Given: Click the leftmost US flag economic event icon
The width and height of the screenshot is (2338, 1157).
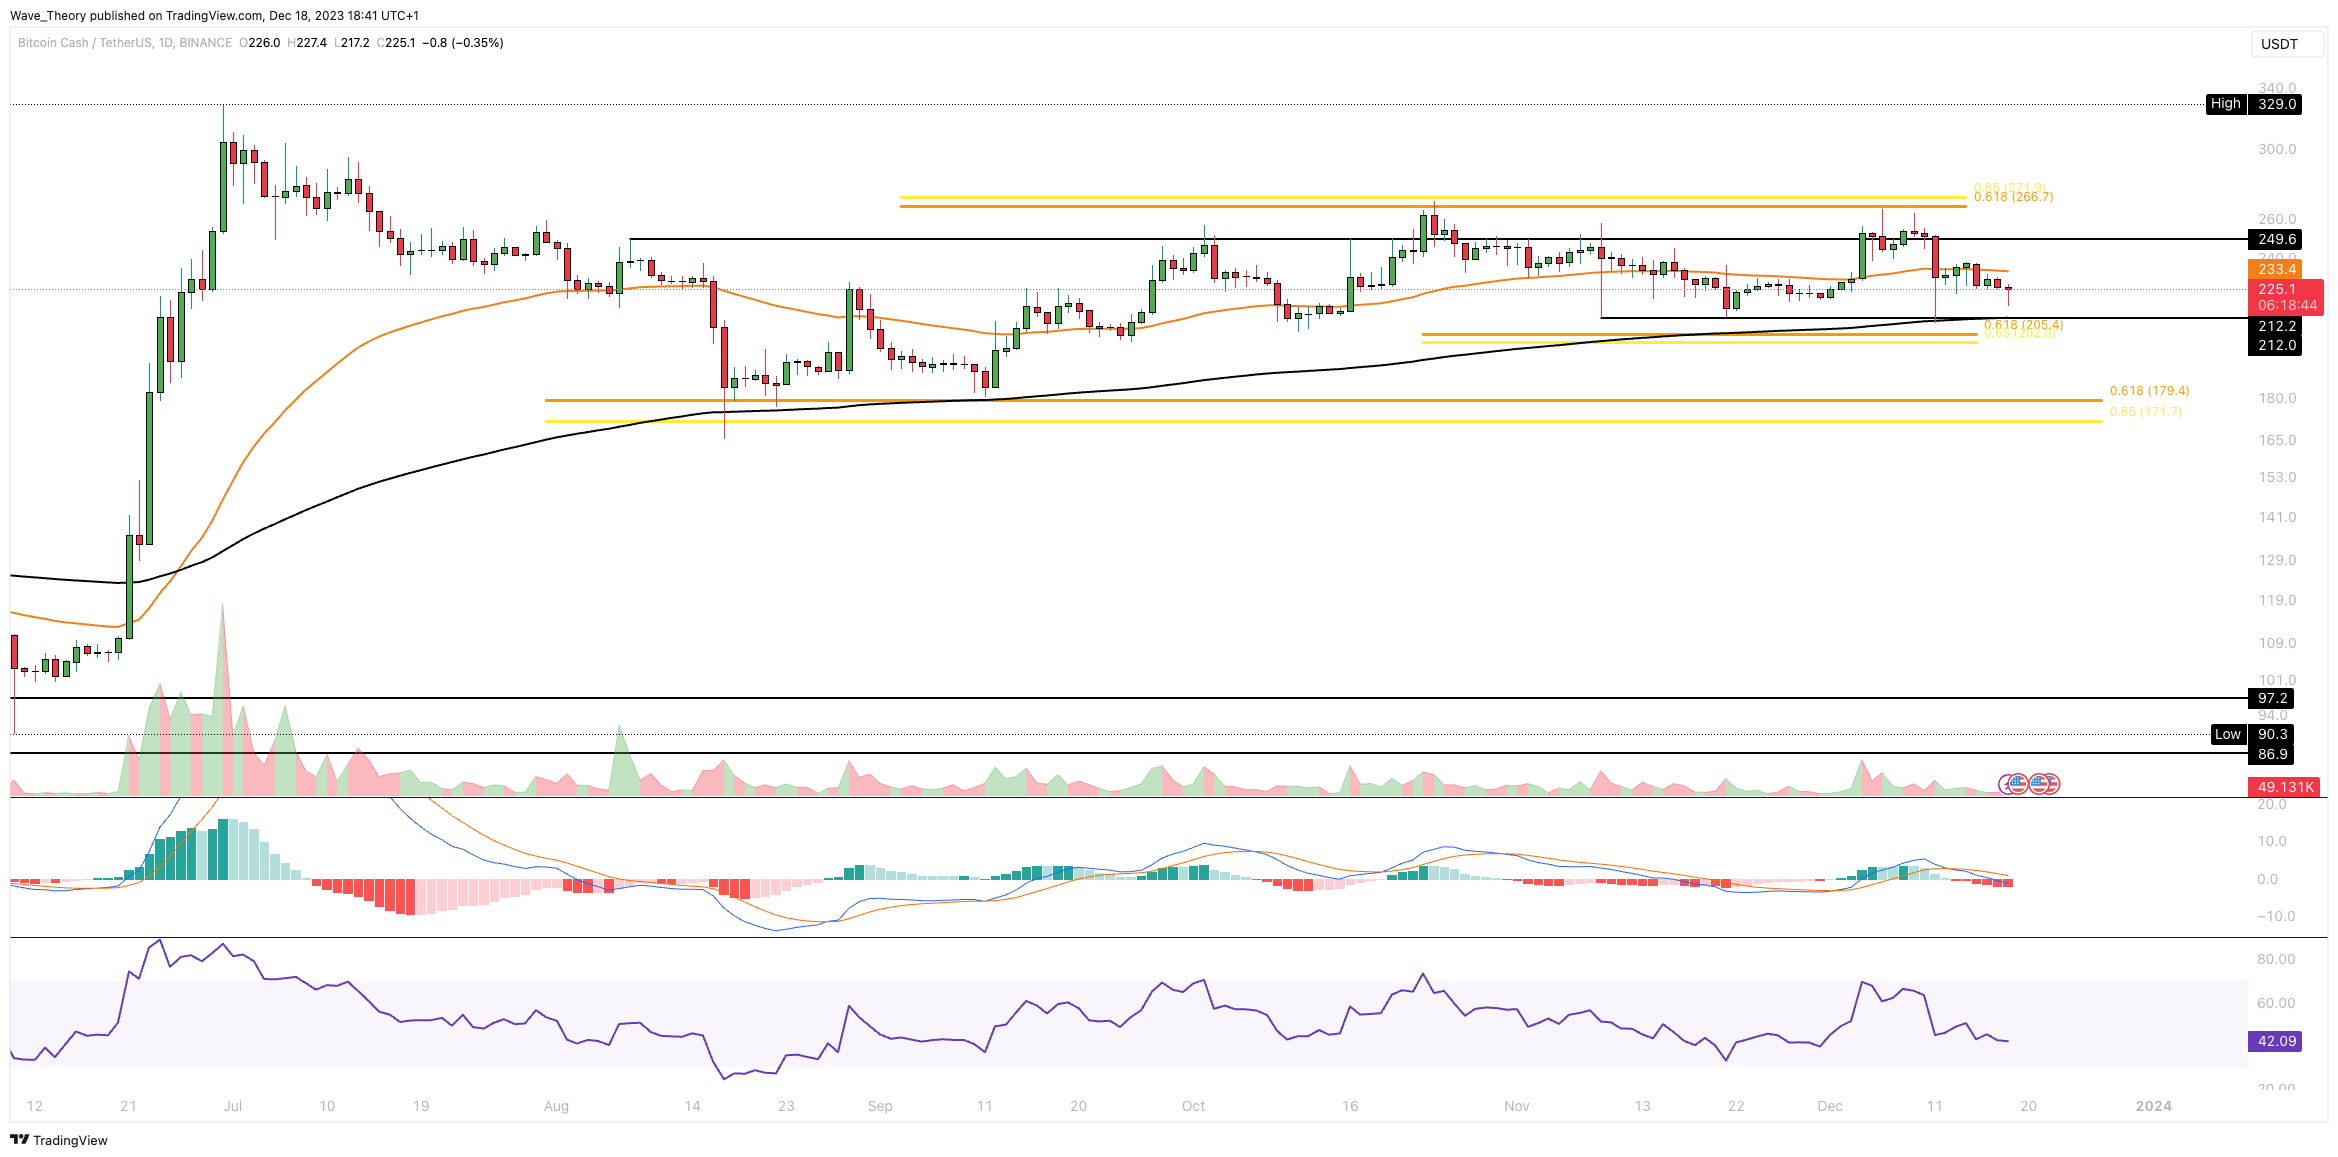Looking at the screenshot, I should tap(2018, 784).
